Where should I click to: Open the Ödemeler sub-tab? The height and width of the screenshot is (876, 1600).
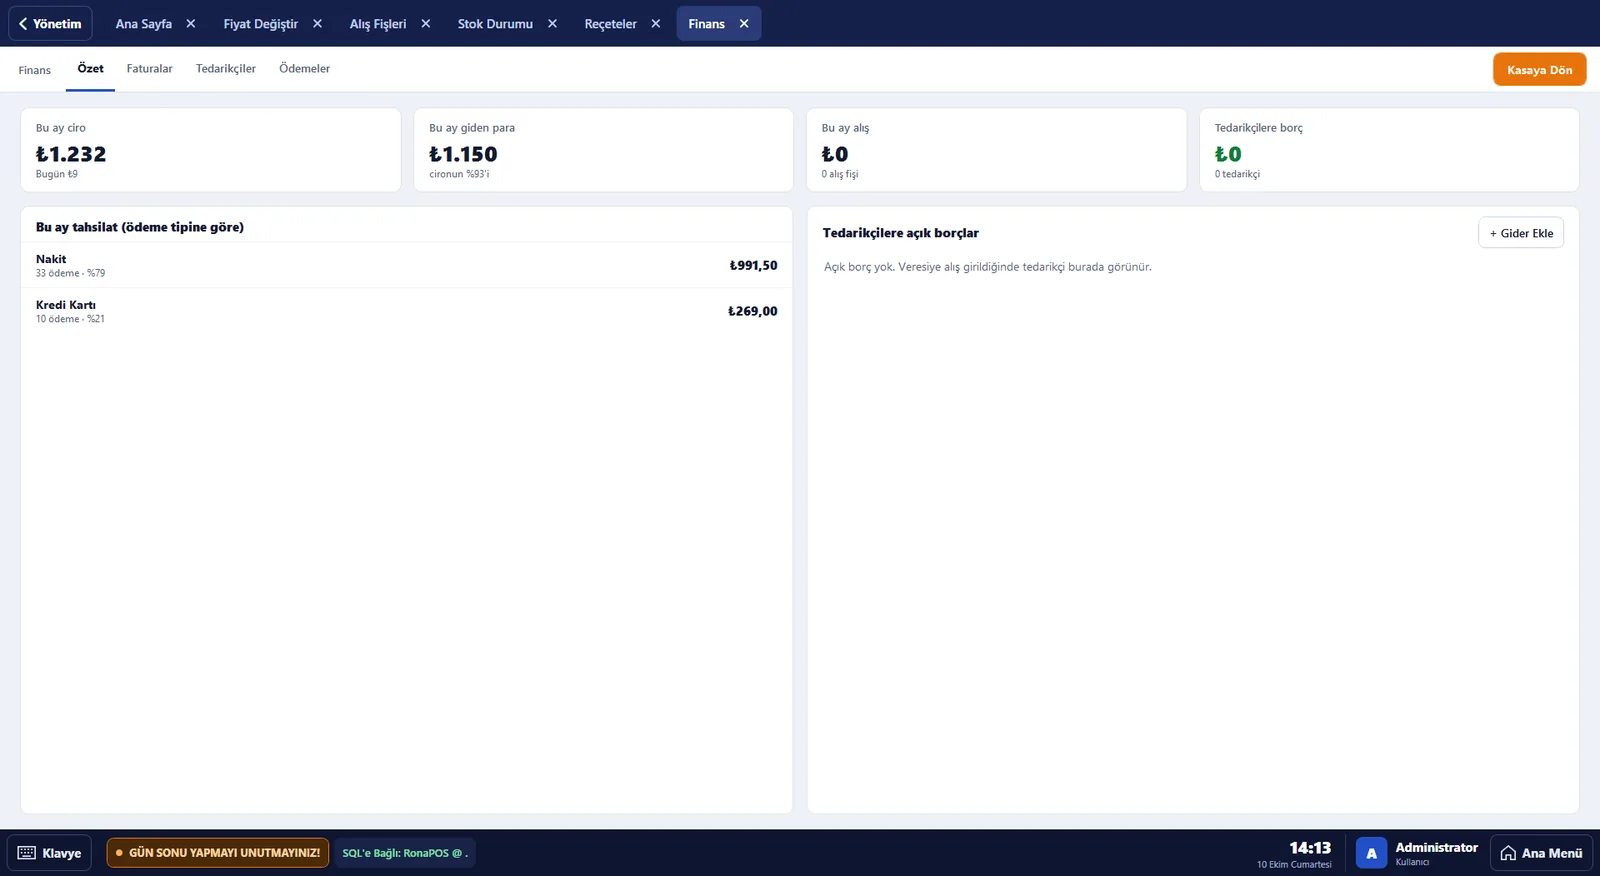click(305, 69)
